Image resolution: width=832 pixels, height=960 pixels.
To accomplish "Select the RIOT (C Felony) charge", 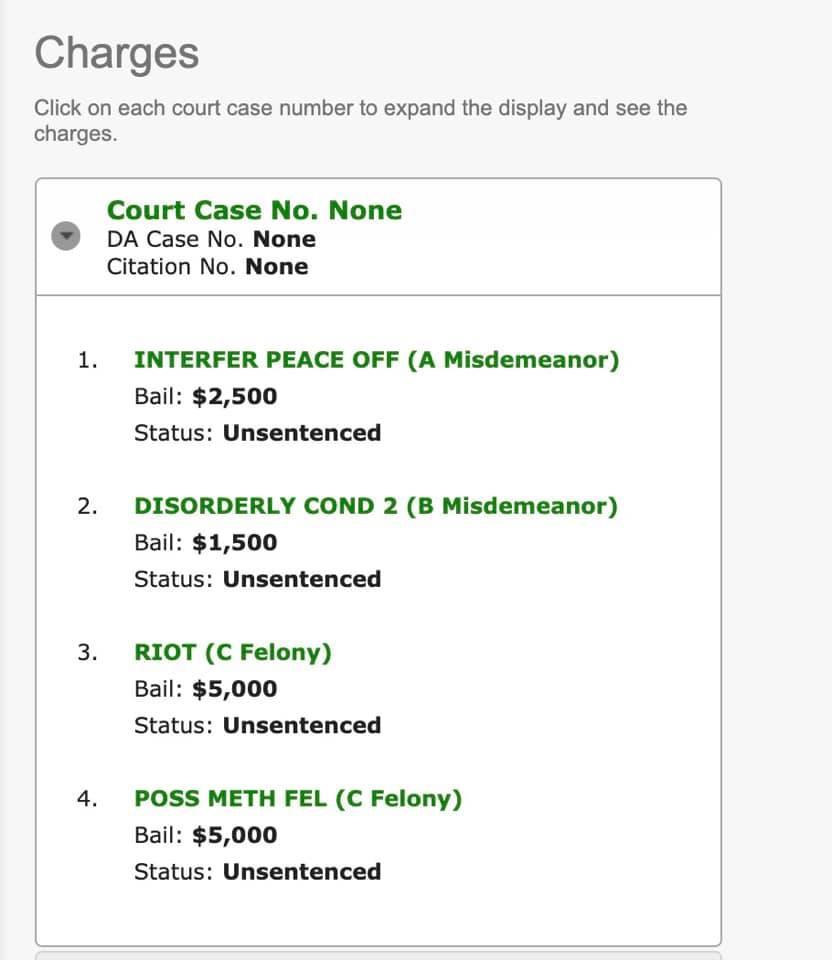I will 232,652.
